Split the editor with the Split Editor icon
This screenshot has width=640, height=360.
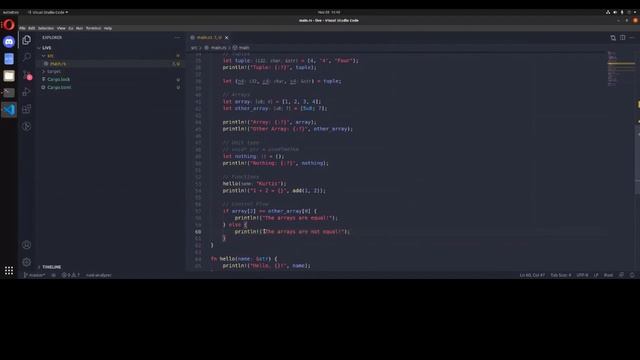coord(622,38)
